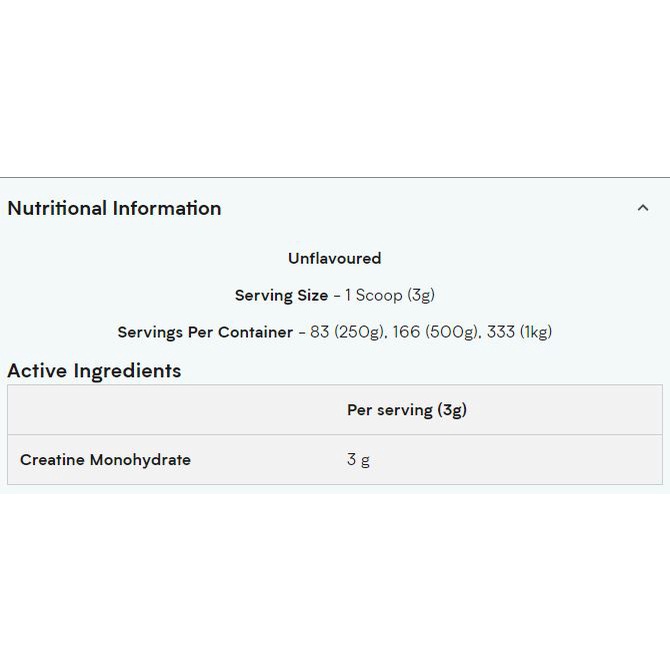This screenshot has height=670, width=670.
Task: Click the Per serving (3g) column header
Action: pyautogui.click(x=407, y=410)
